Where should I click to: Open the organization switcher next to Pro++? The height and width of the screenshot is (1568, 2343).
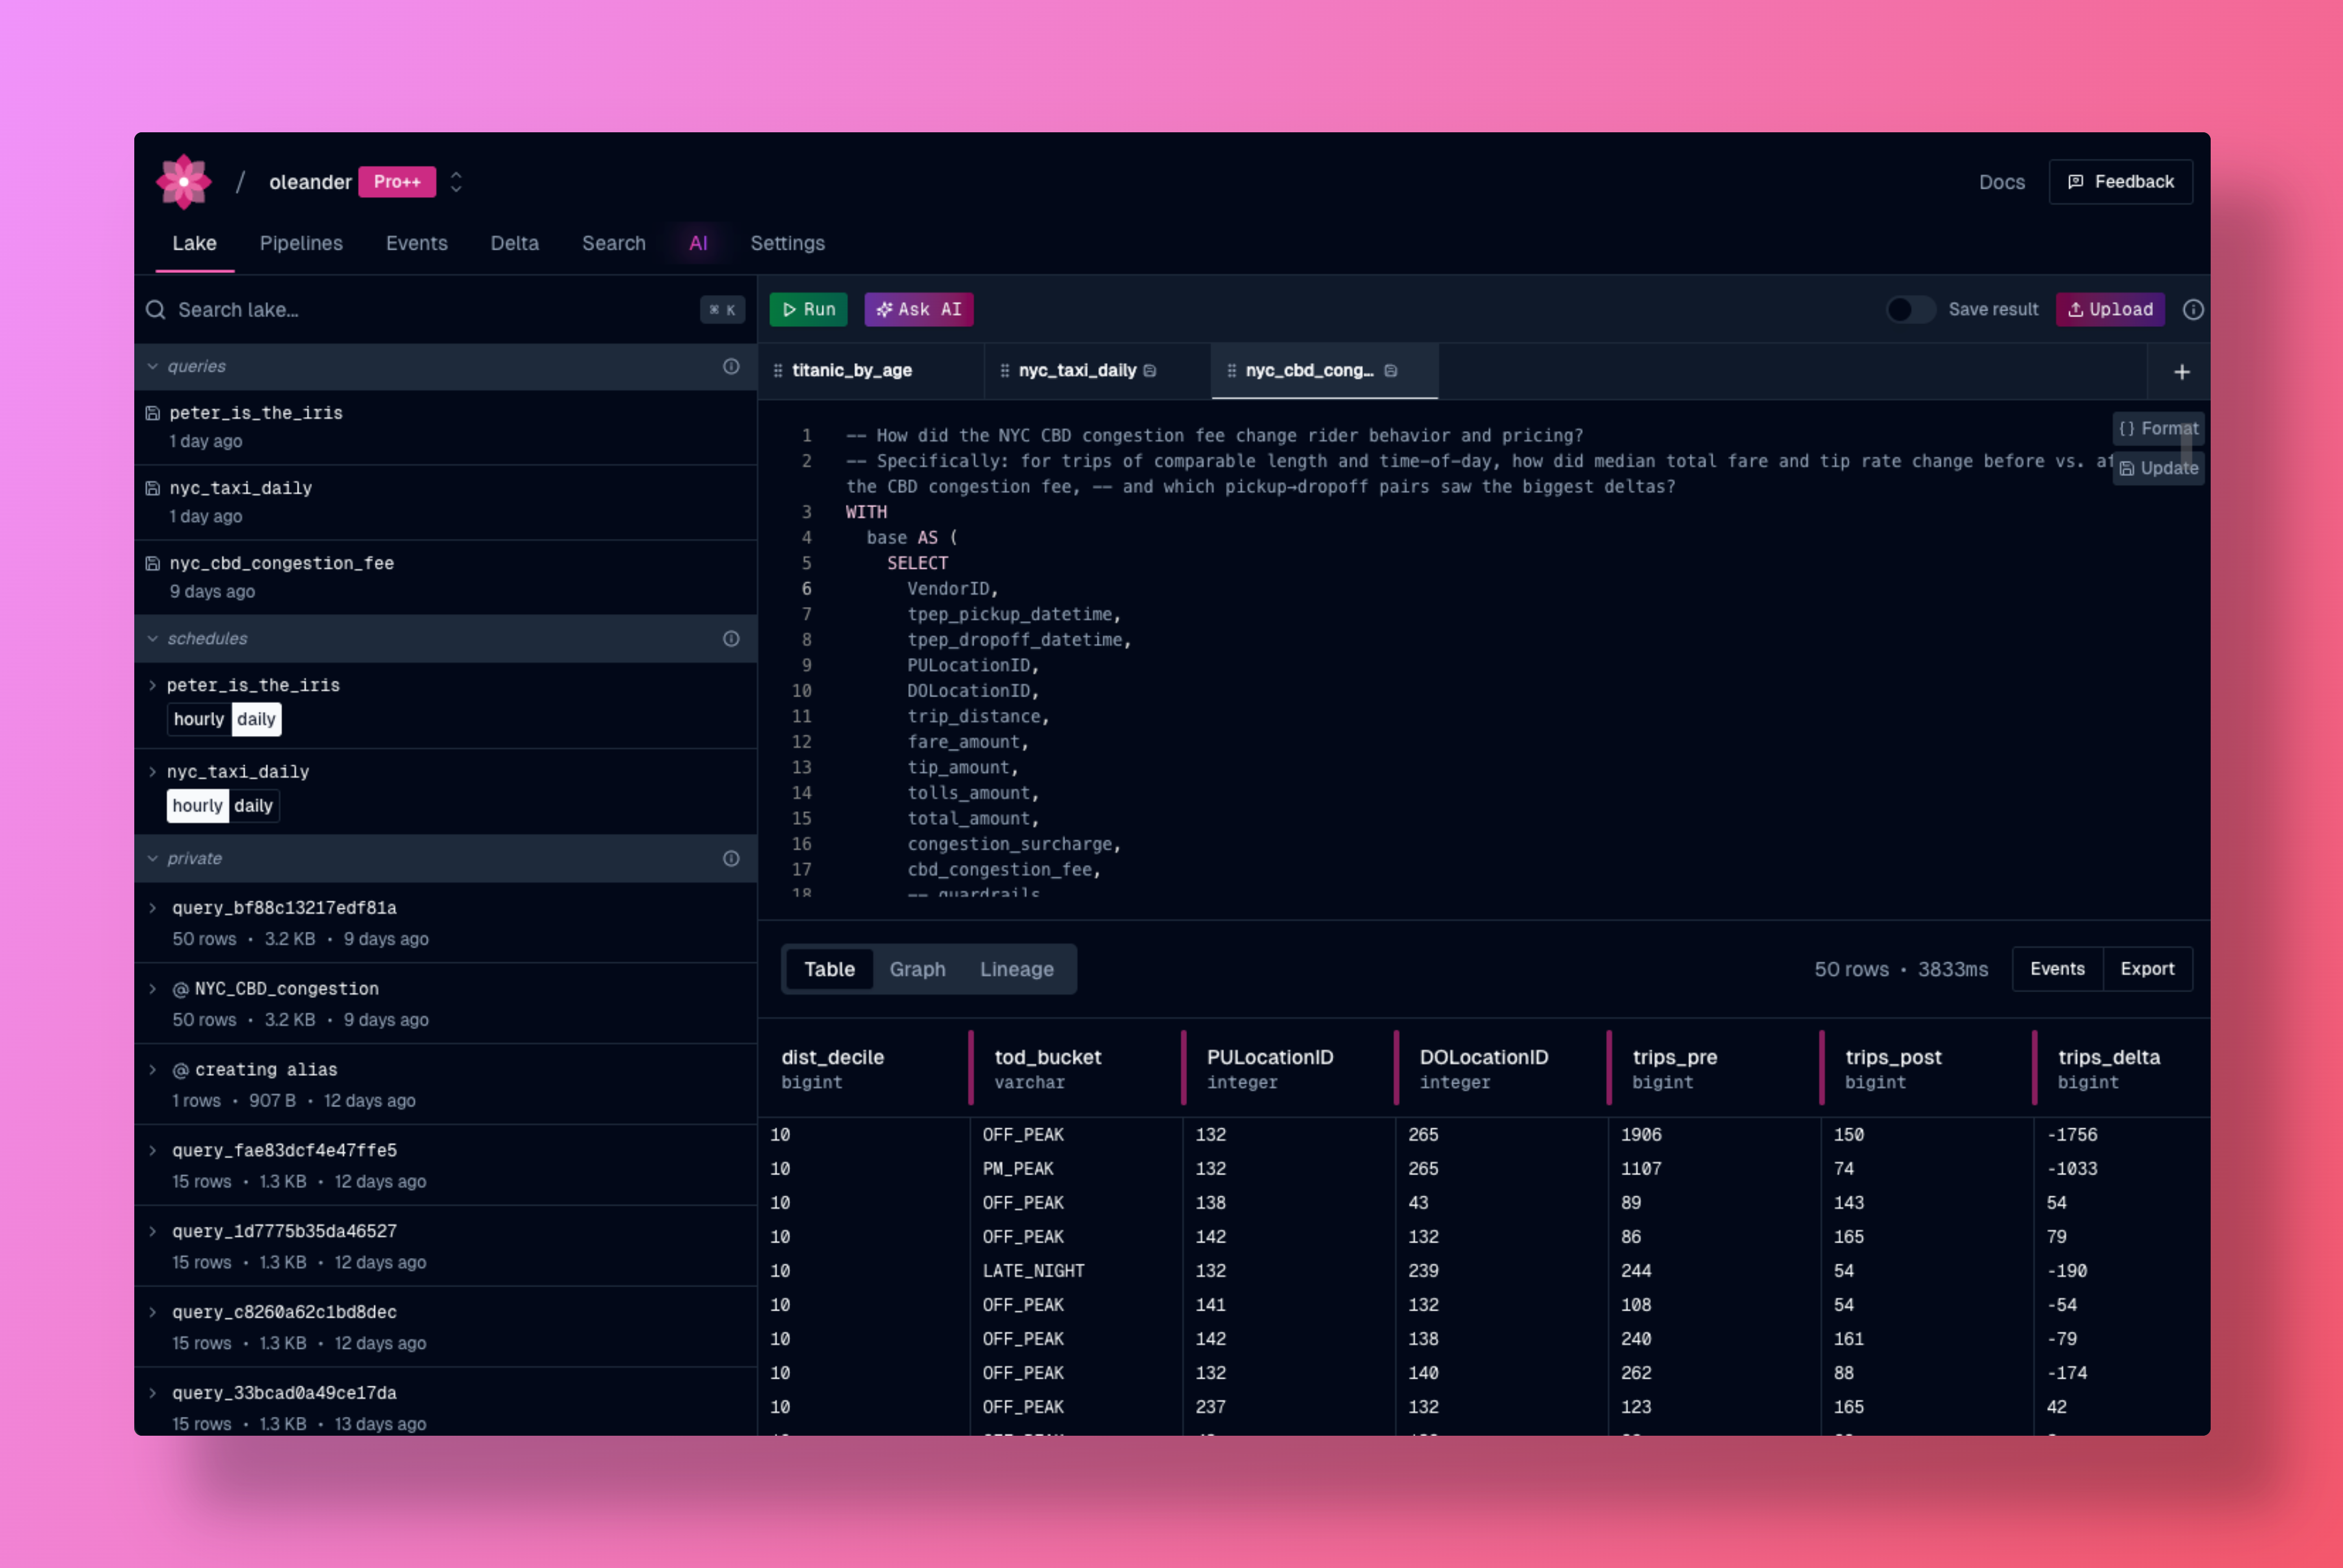[456, 182]
